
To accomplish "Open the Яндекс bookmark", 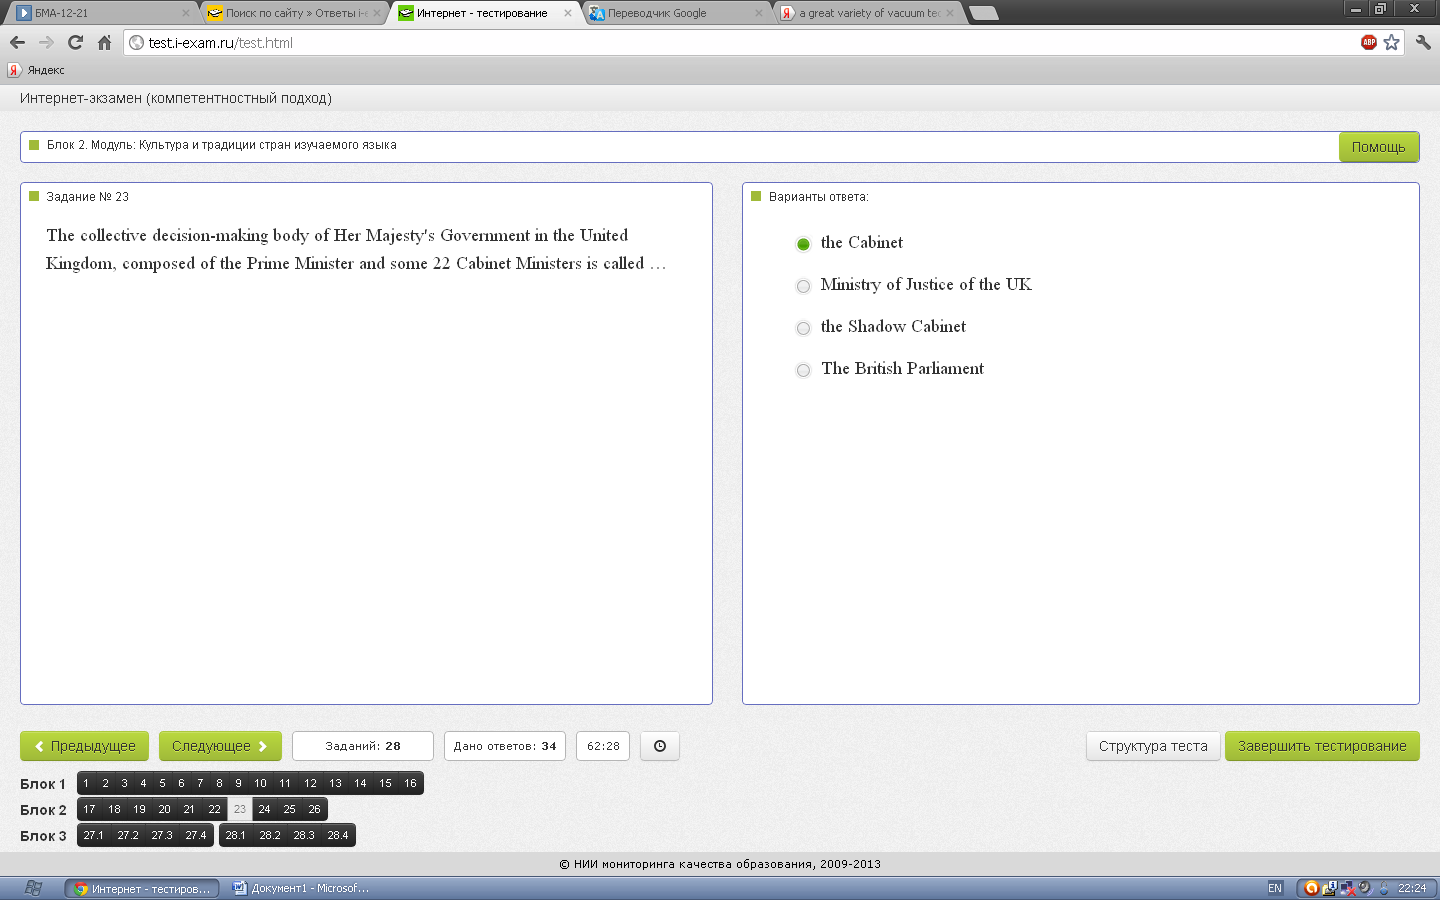I will click(36, 70).
